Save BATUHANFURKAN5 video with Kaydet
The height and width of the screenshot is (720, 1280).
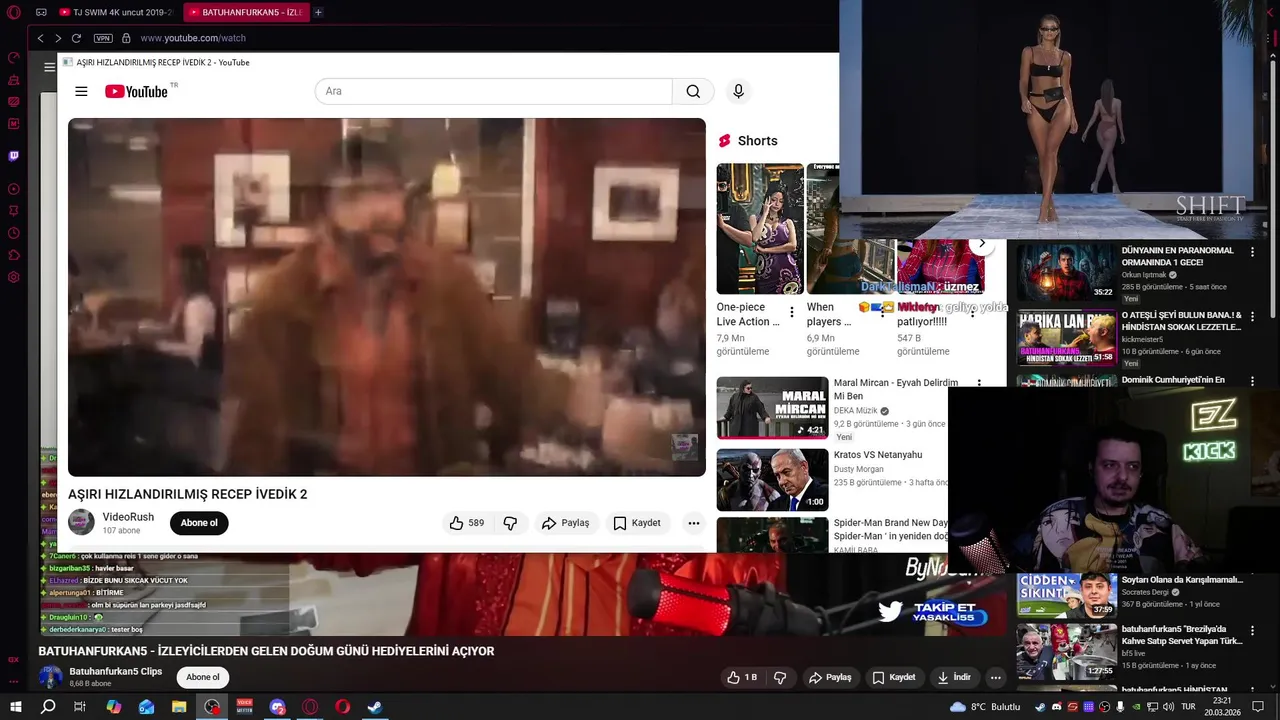click(x=893, y=677)
